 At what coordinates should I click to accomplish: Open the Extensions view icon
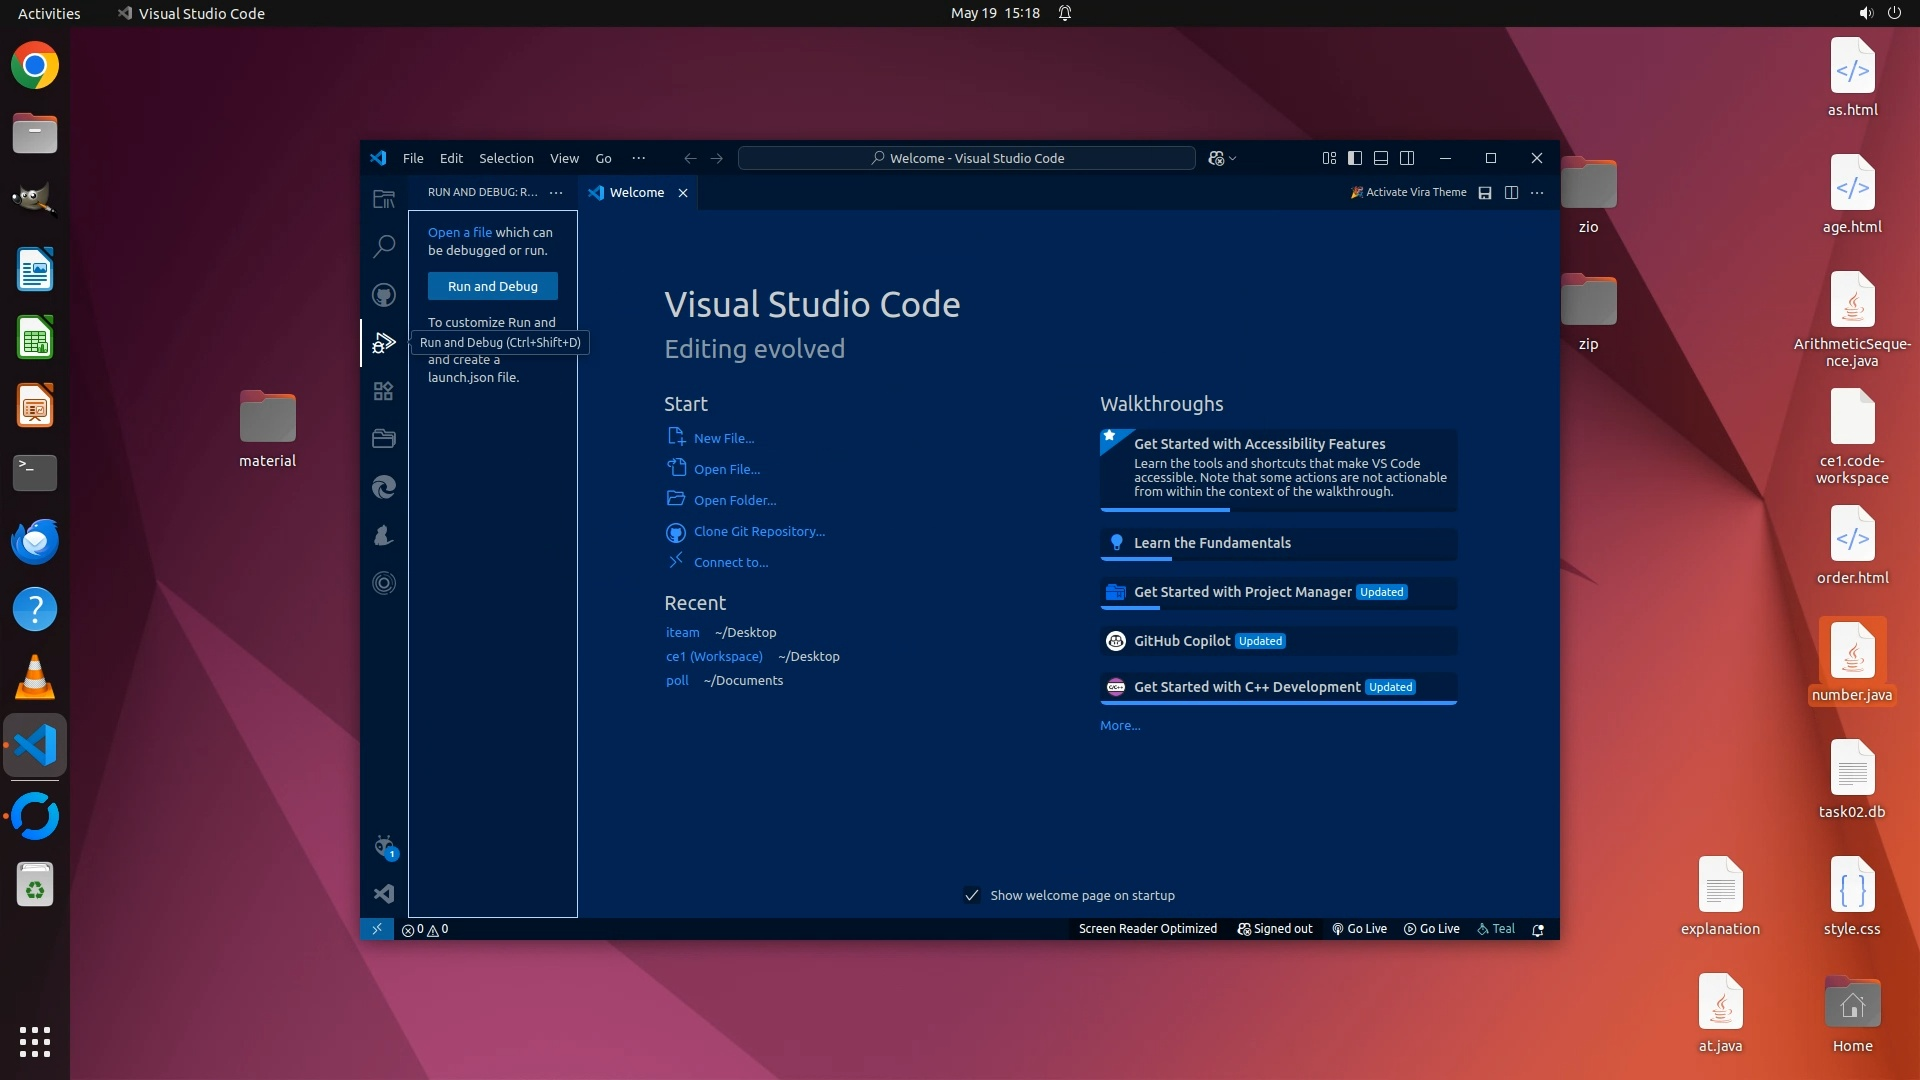click(x=384, y=391)
